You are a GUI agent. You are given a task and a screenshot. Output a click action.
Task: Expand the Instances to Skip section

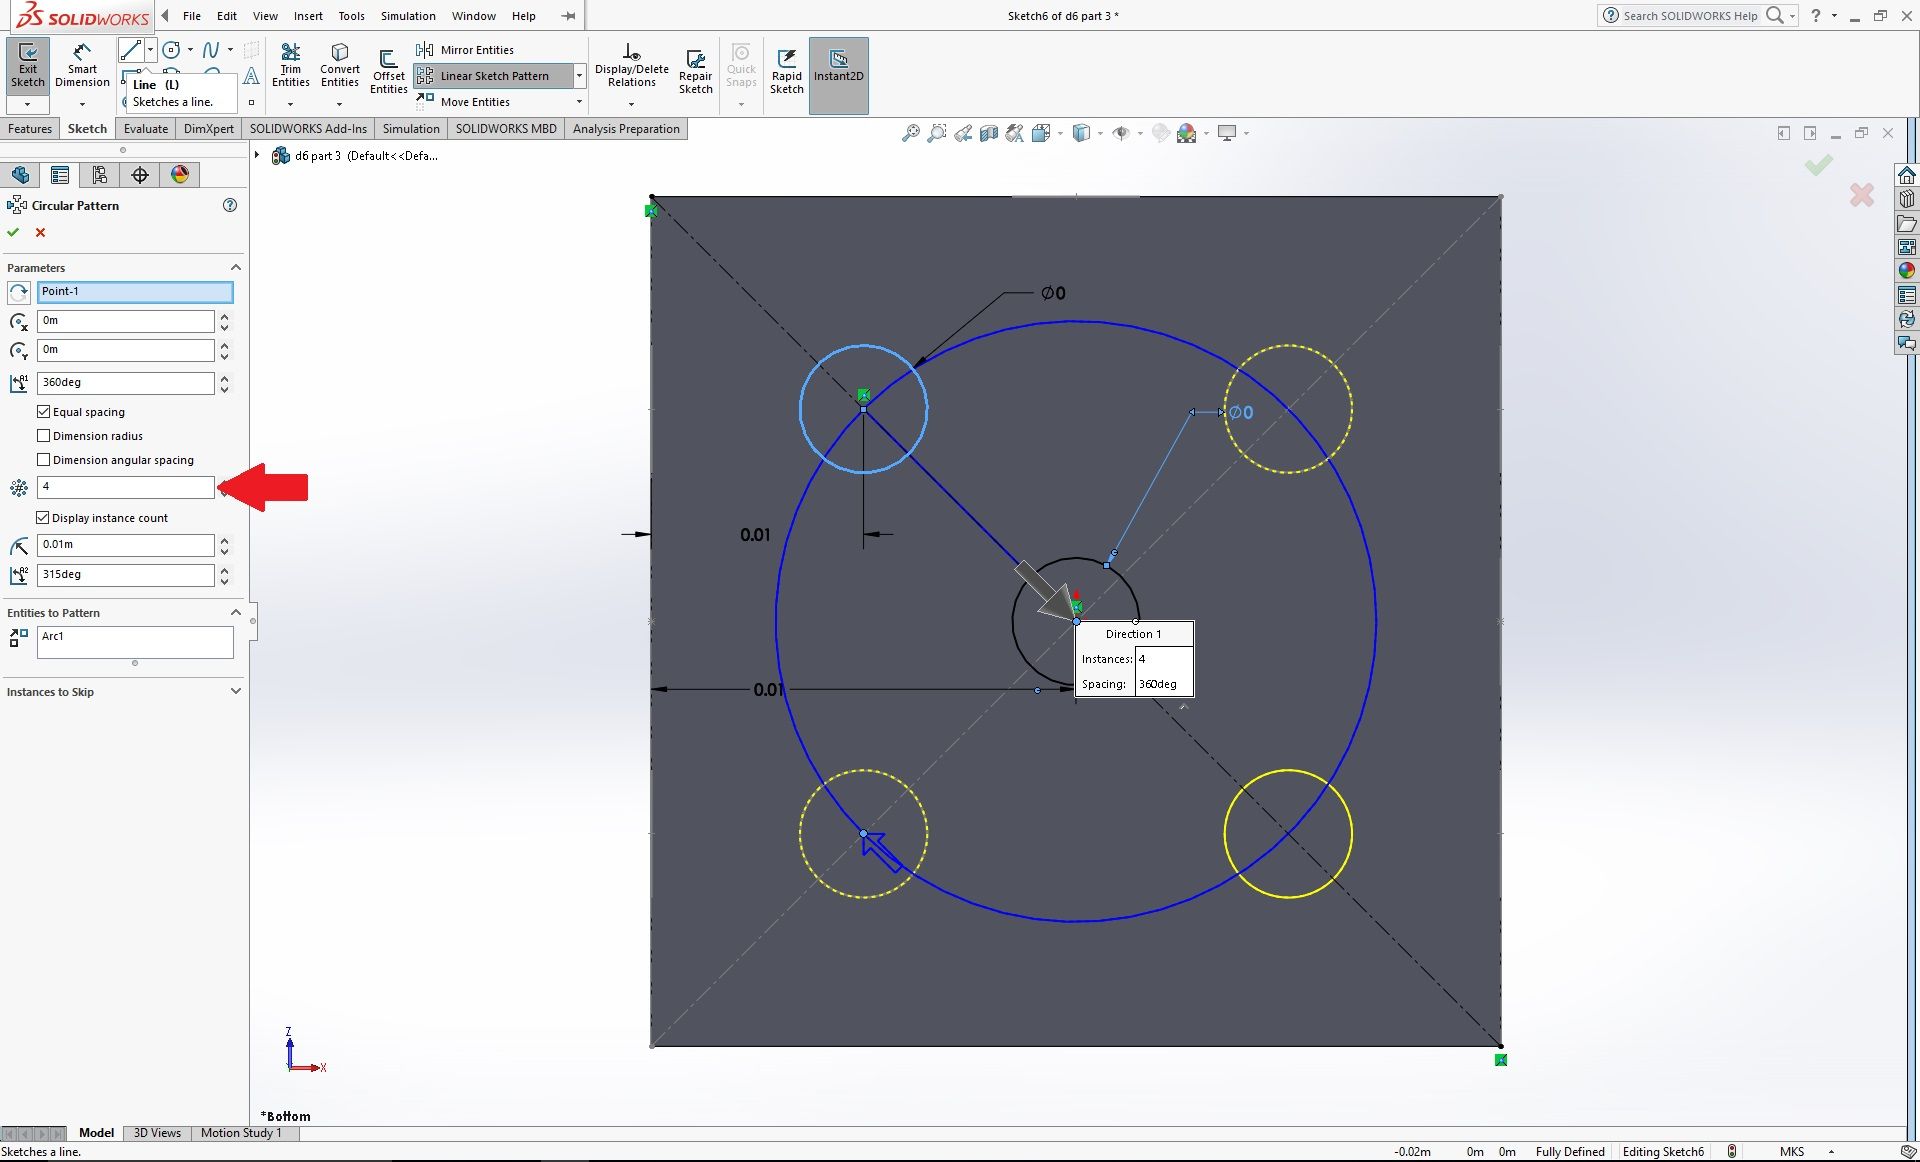[235, 691]
